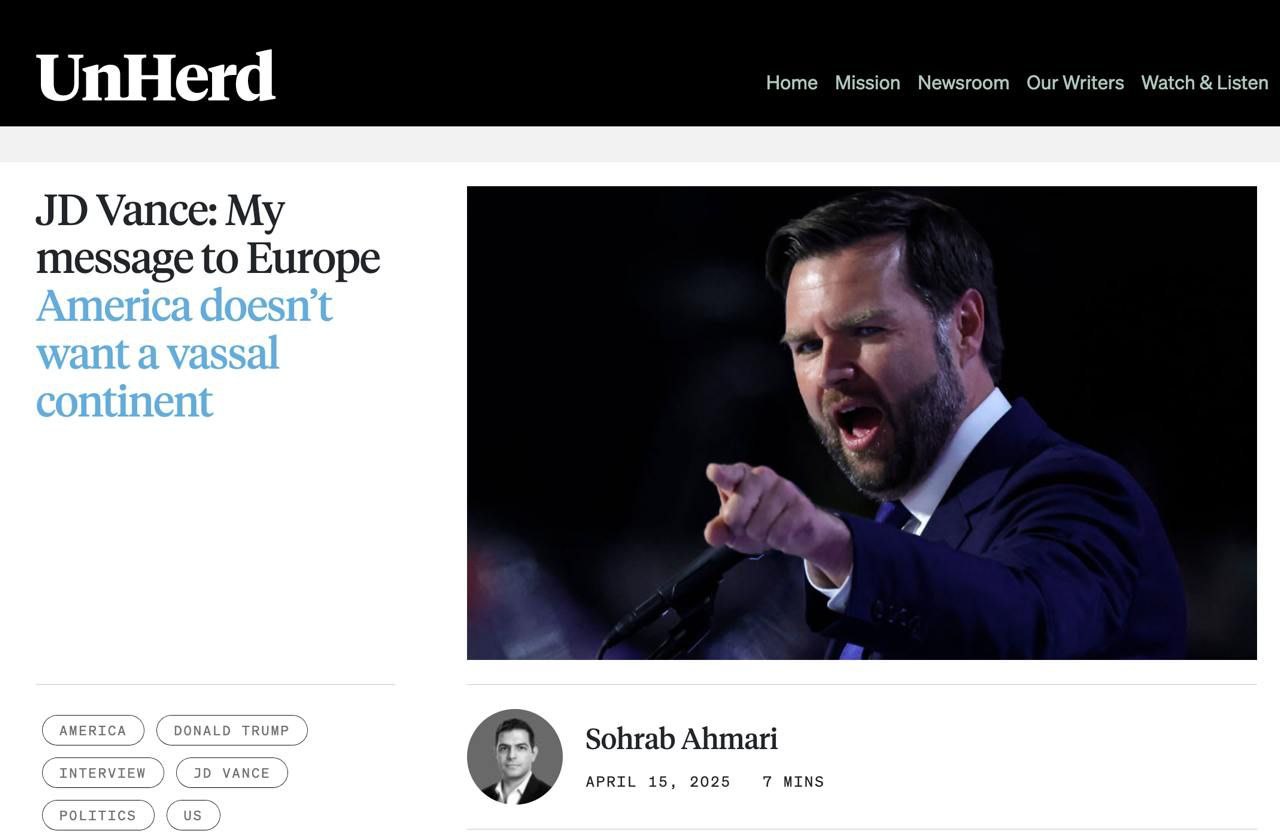
Task: Click the blue subheading about vassal continent
Action: (184, 353)
